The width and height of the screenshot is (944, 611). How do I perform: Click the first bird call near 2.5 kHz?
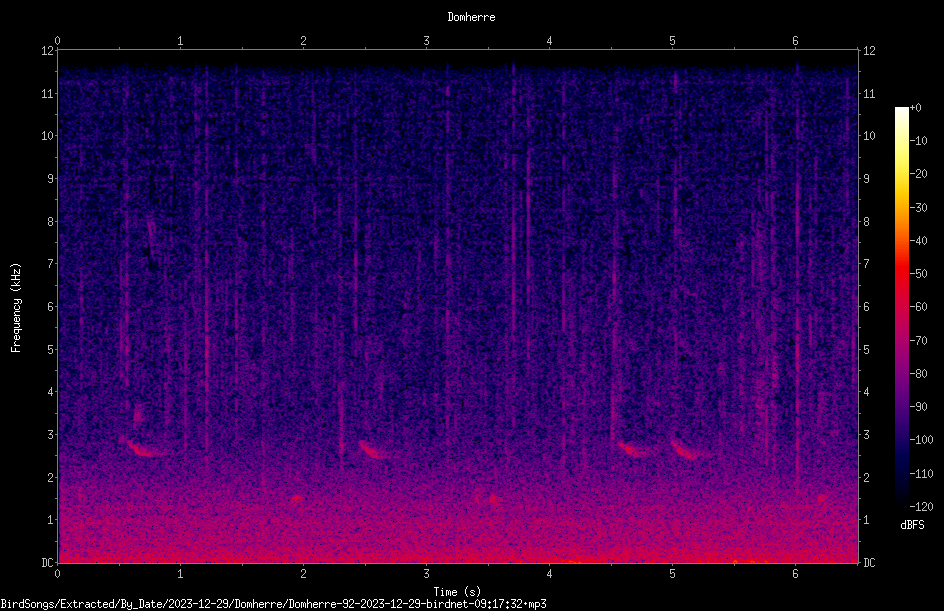tap(144, 448)
